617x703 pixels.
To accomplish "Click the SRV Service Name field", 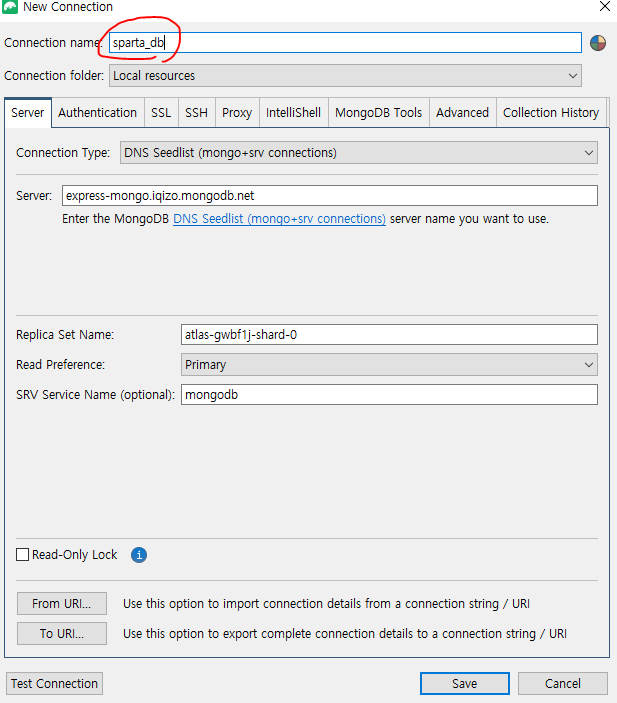I will [x=389, y=395].
